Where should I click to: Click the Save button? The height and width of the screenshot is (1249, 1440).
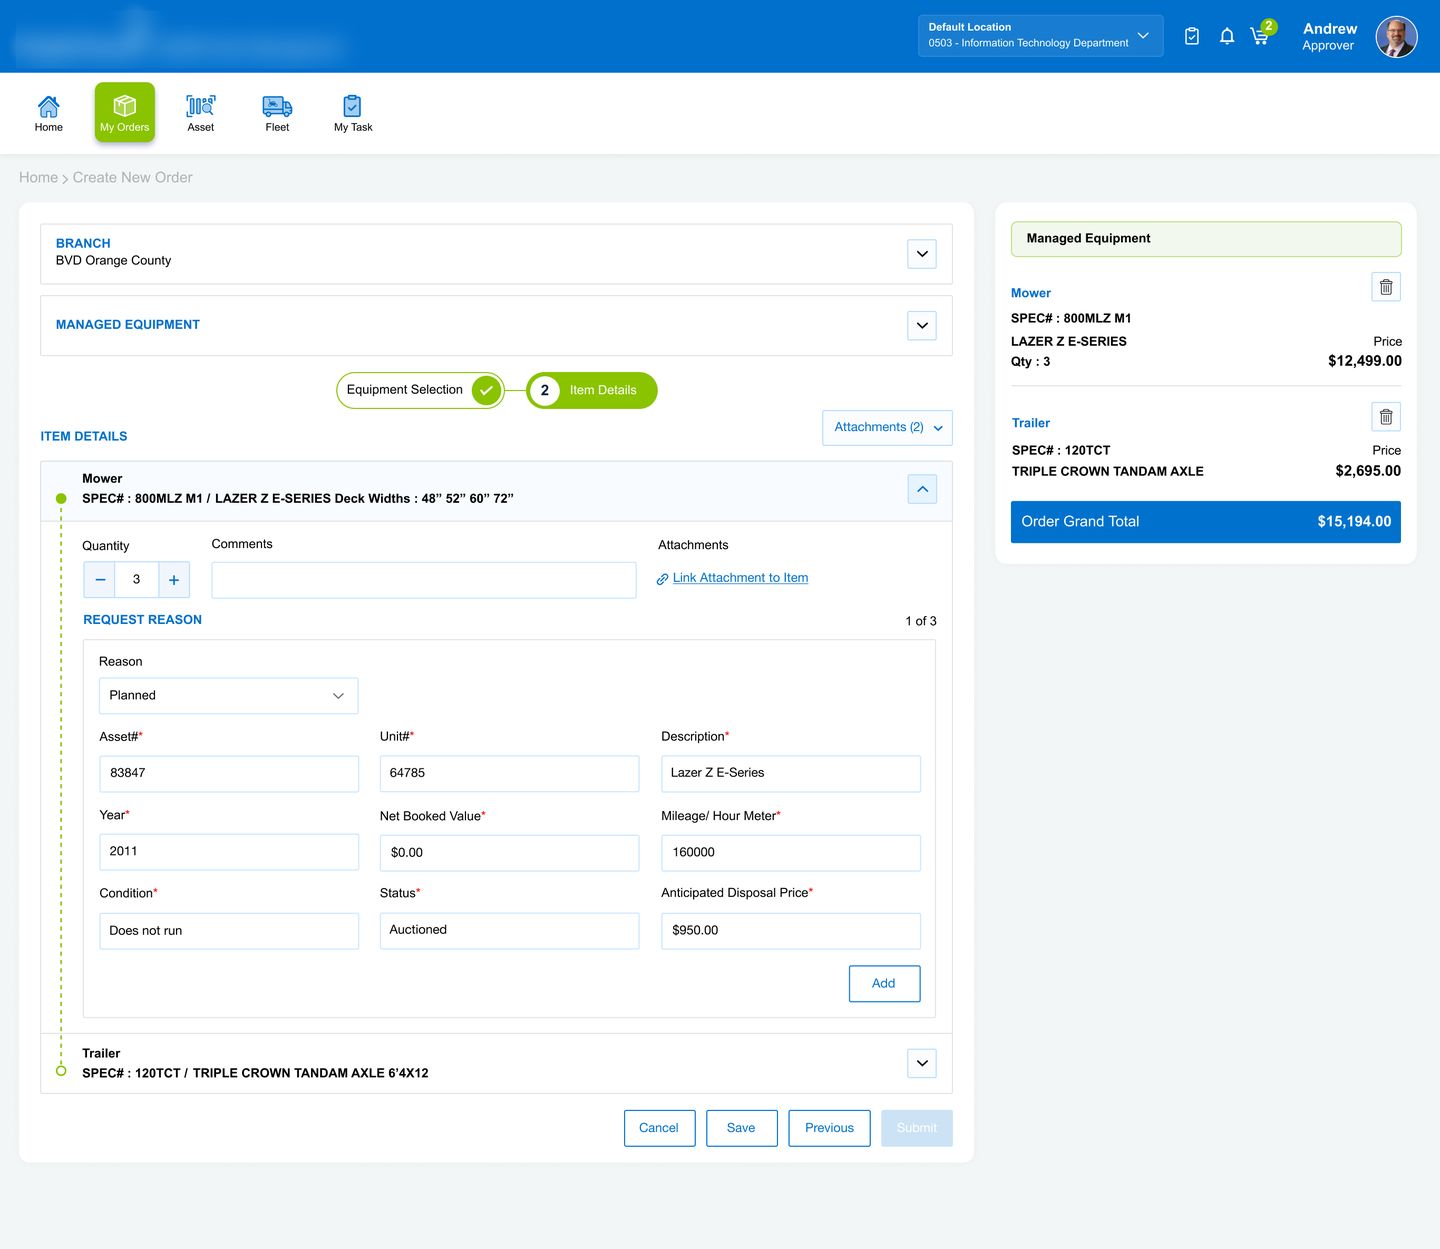741,1128
